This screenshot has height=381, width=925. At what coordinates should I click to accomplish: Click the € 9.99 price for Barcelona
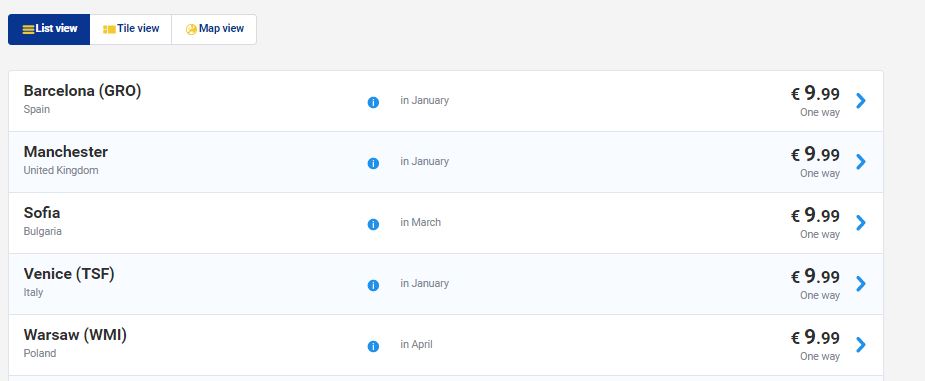tap(815, 93)
